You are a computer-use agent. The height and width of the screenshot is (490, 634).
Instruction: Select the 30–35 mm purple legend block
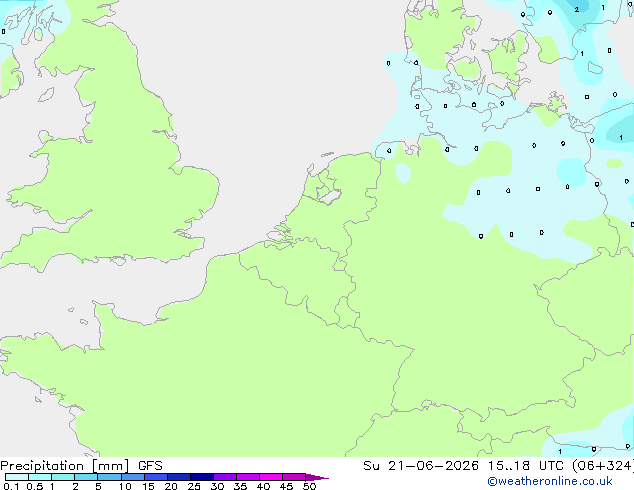click(x=225, y=477)
